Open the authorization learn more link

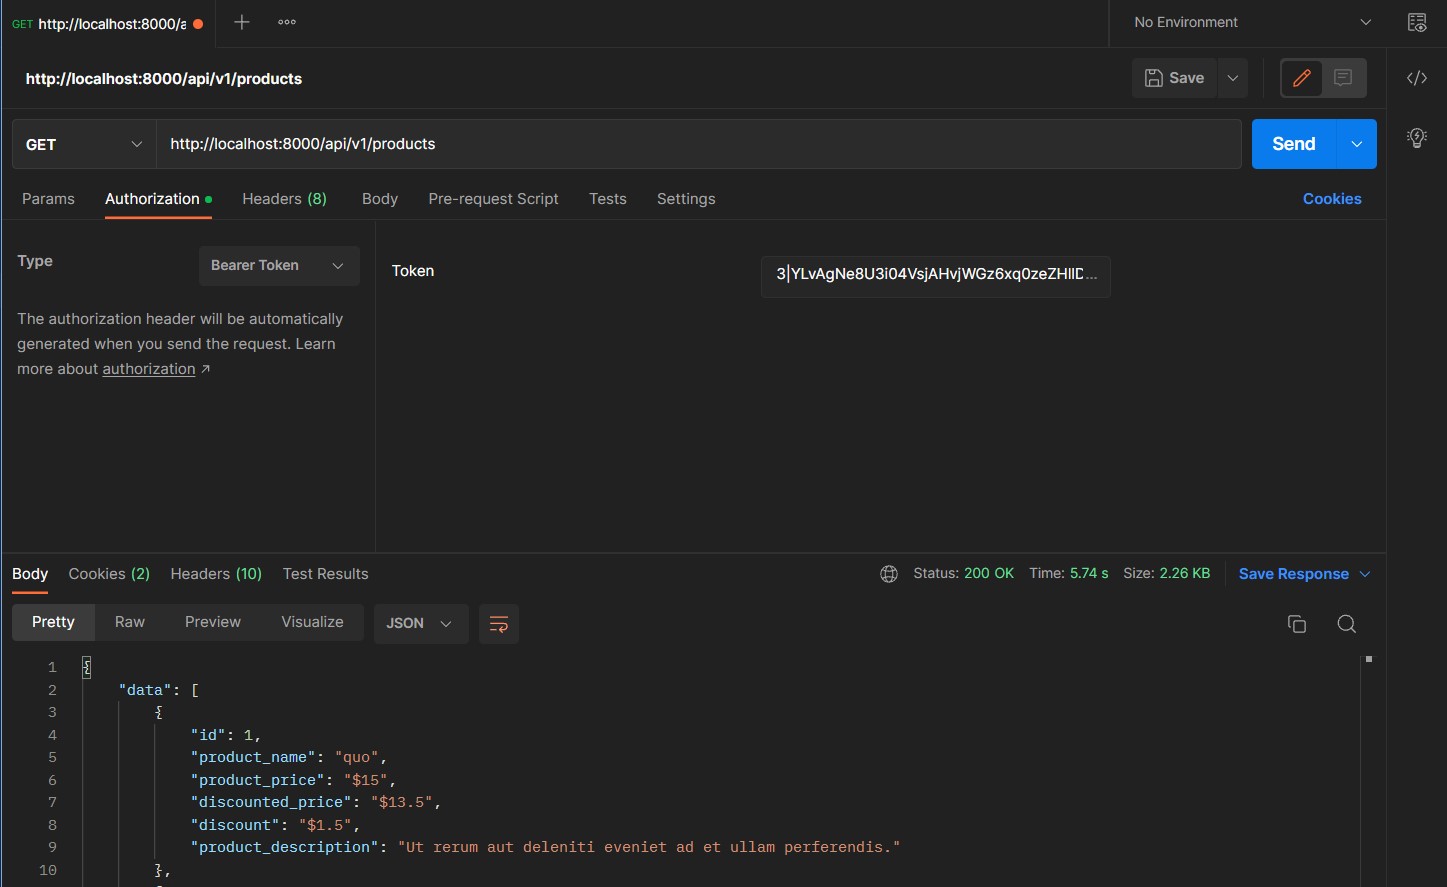[149, 369]
